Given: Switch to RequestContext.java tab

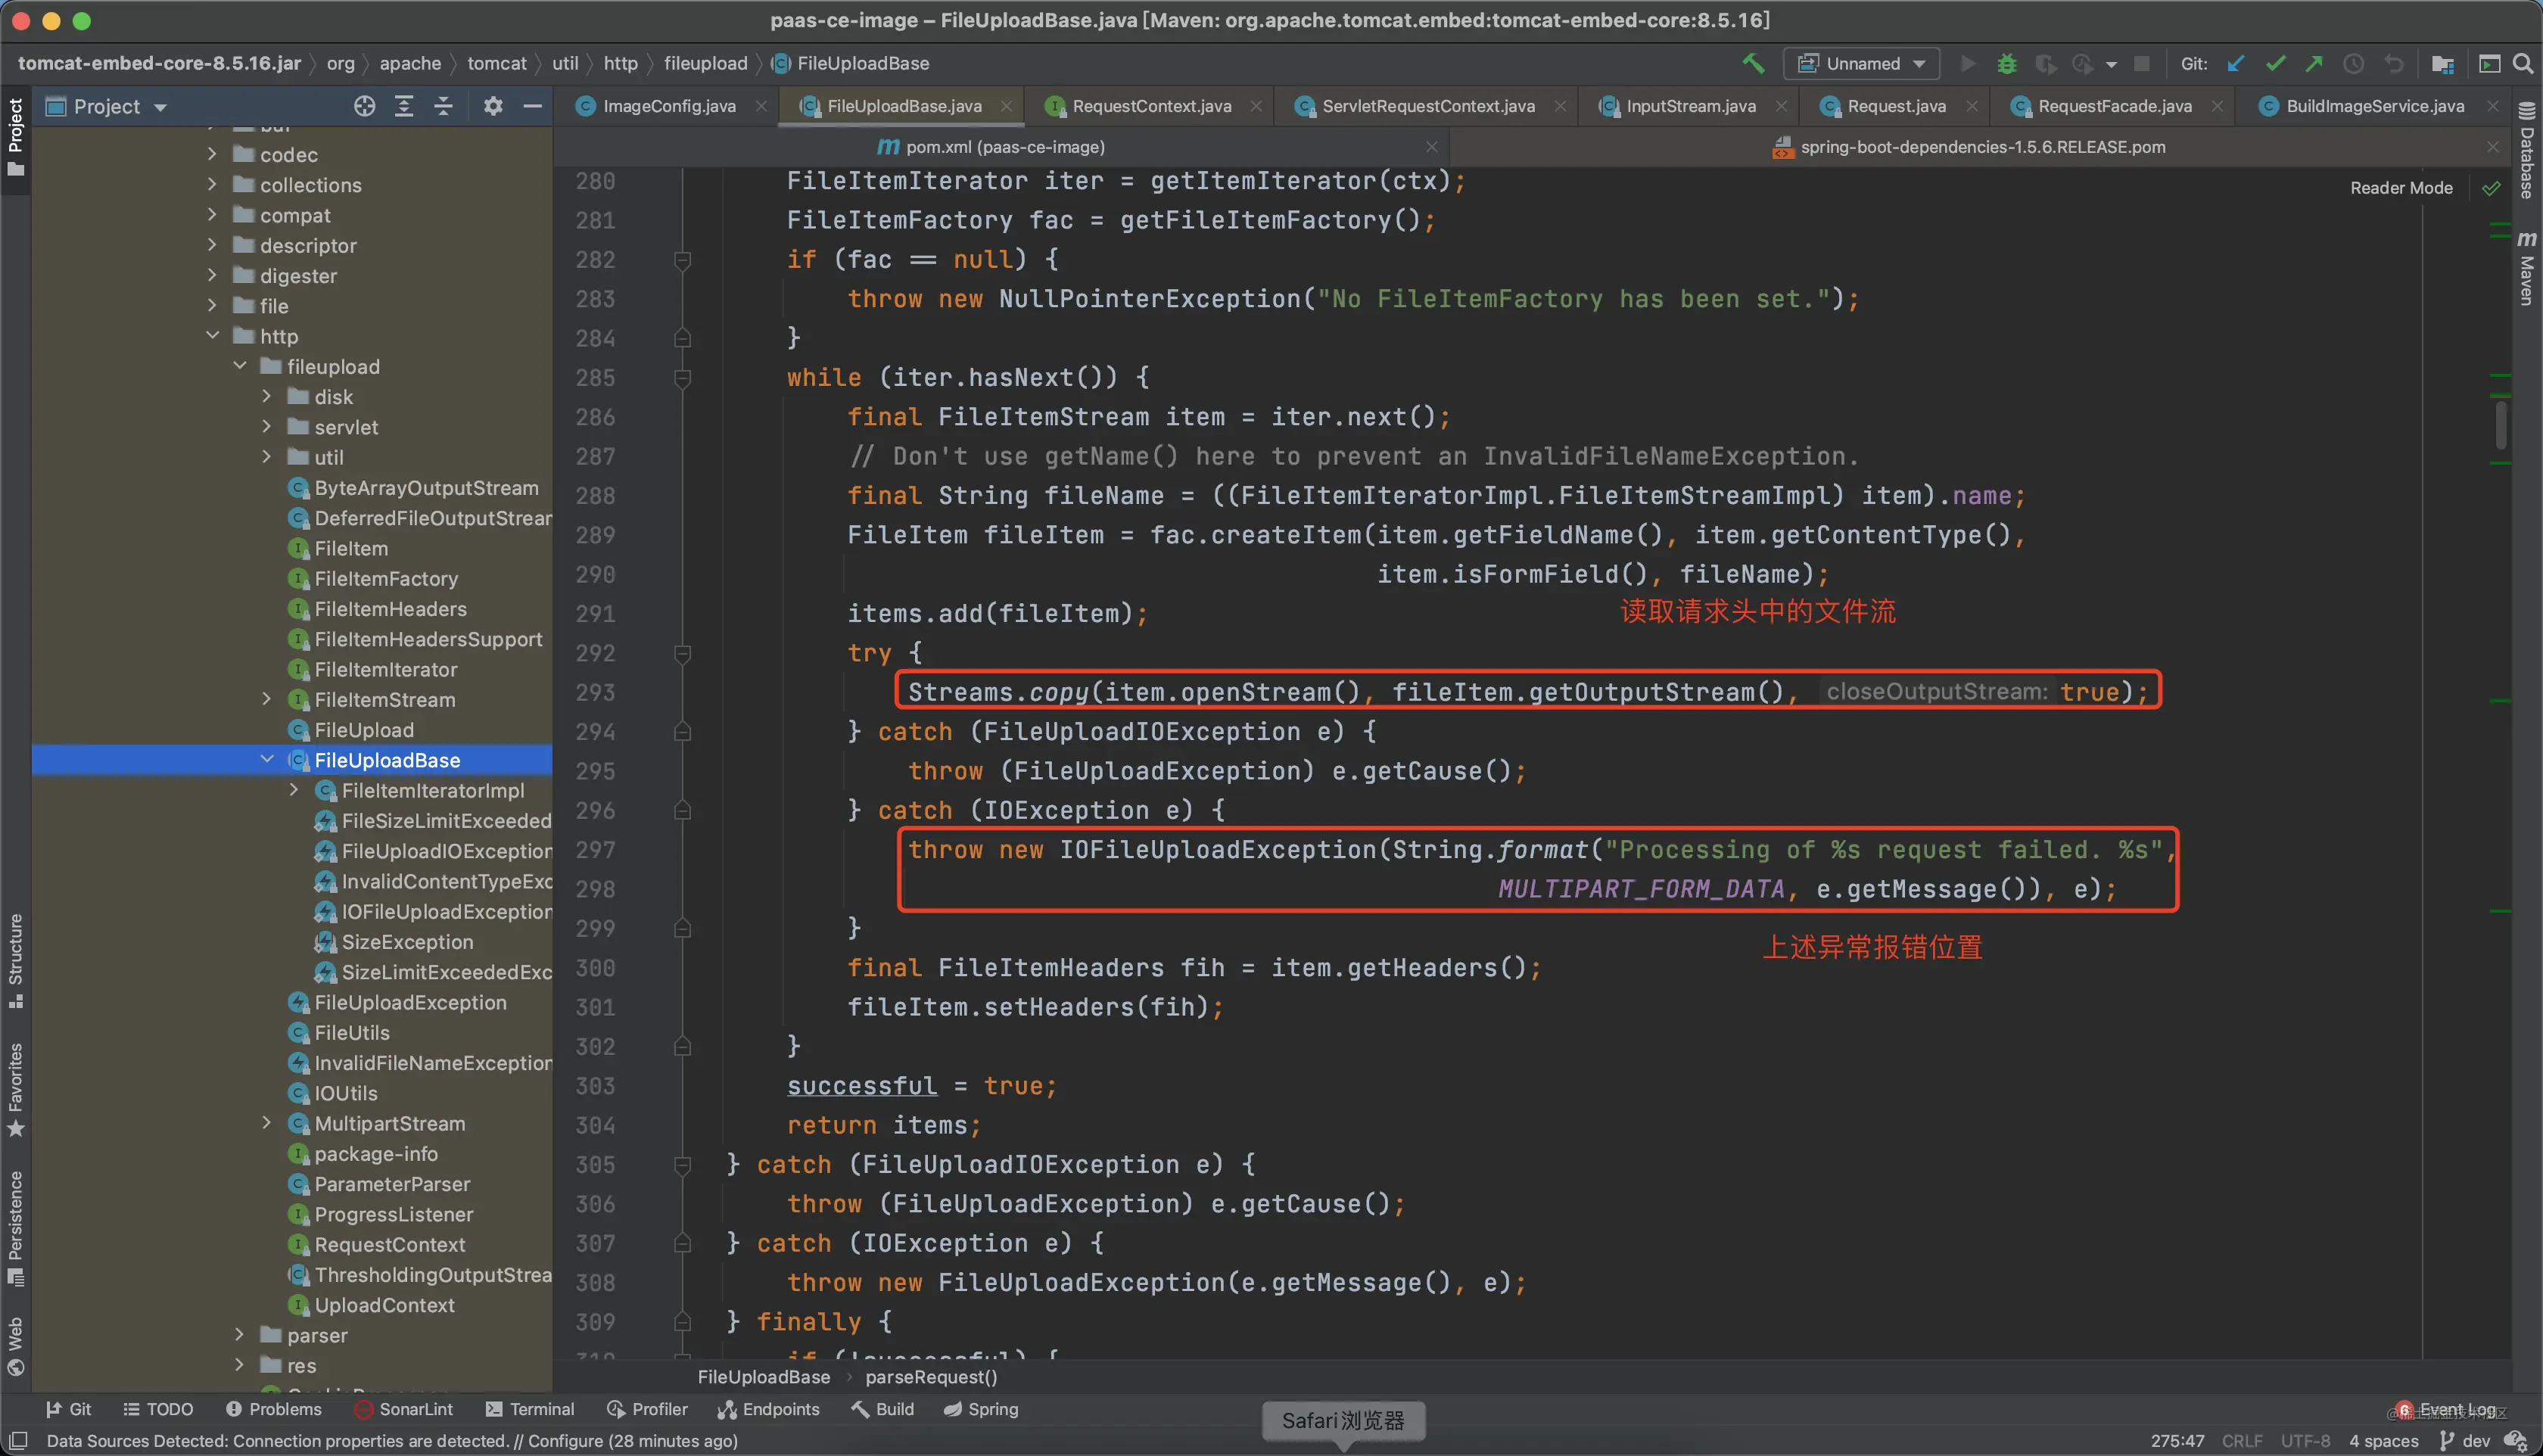Looking at the screenshot, I should 1151,106.
